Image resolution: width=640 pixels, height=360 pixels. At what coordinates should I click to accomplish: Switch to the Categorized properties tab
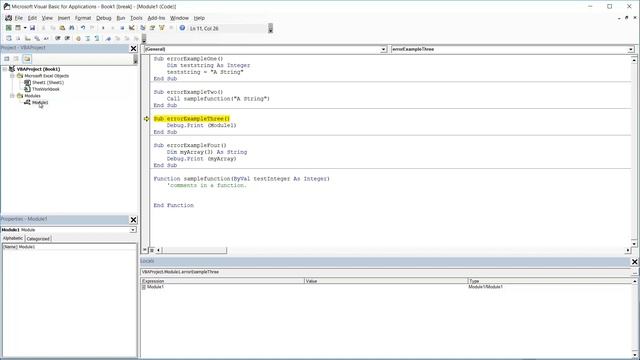point(38,238)
